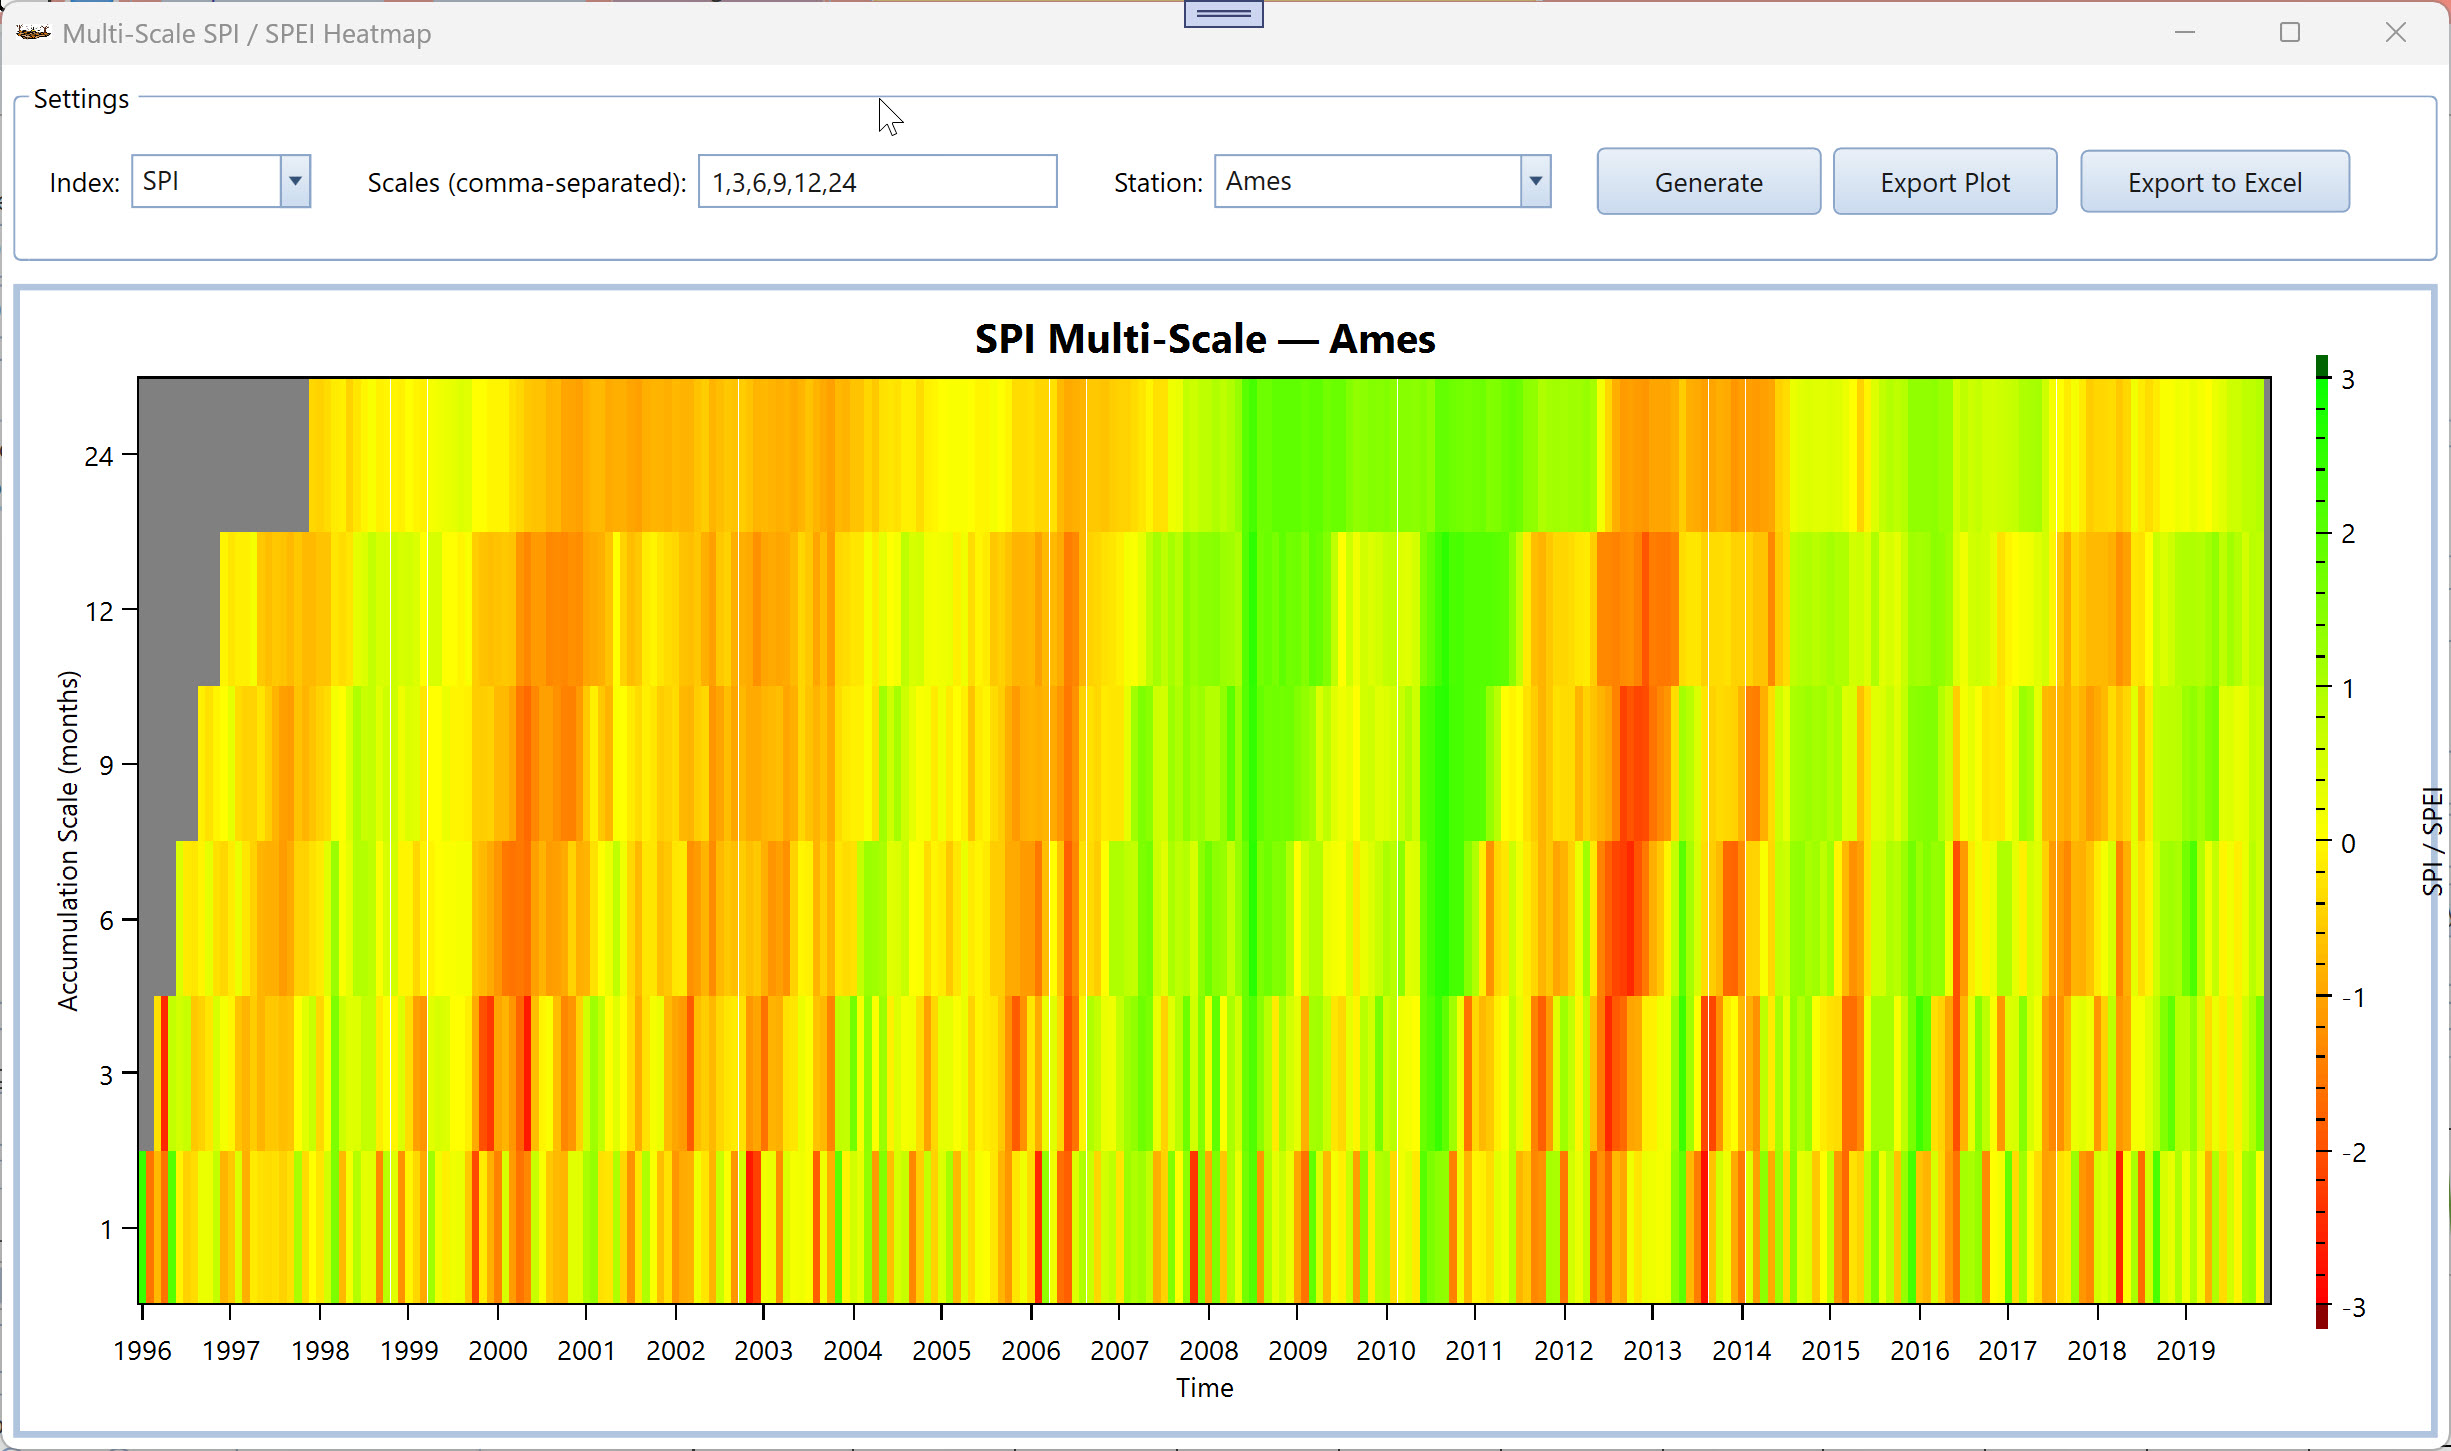Viewport: 2451px width, 1451px height.
Task: Click the y-axis tick label 1
Action: pyautogui.click(x=106, y=1230)
